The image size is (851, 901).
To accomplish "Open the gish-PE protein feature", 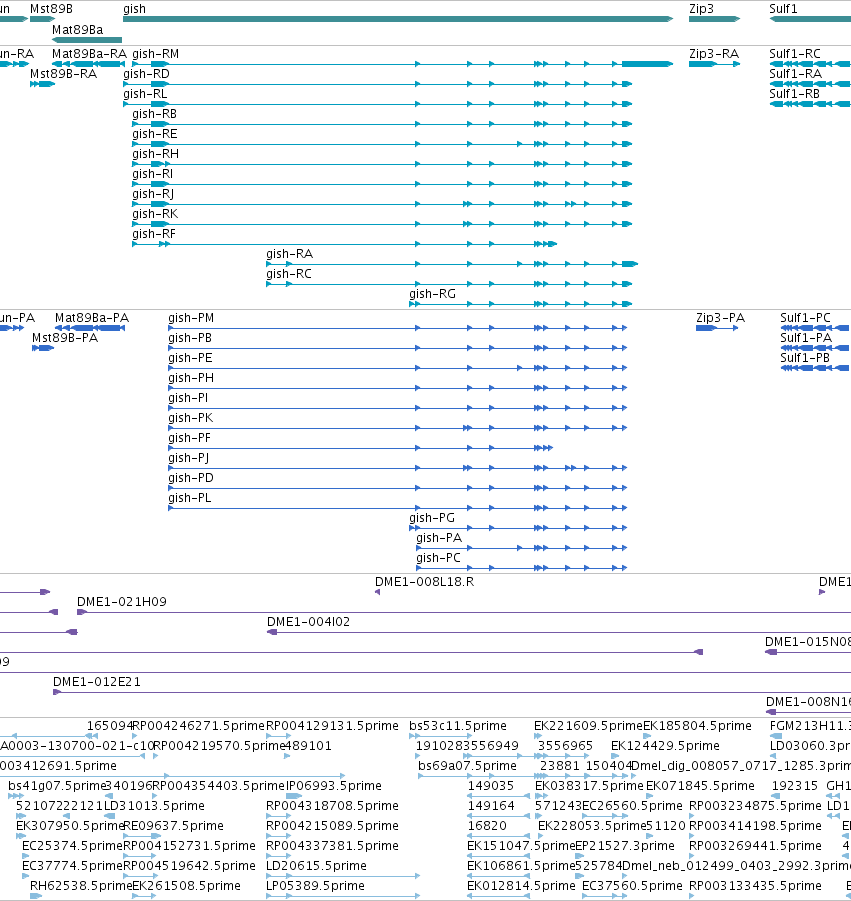I will click(x=398, y=368).
